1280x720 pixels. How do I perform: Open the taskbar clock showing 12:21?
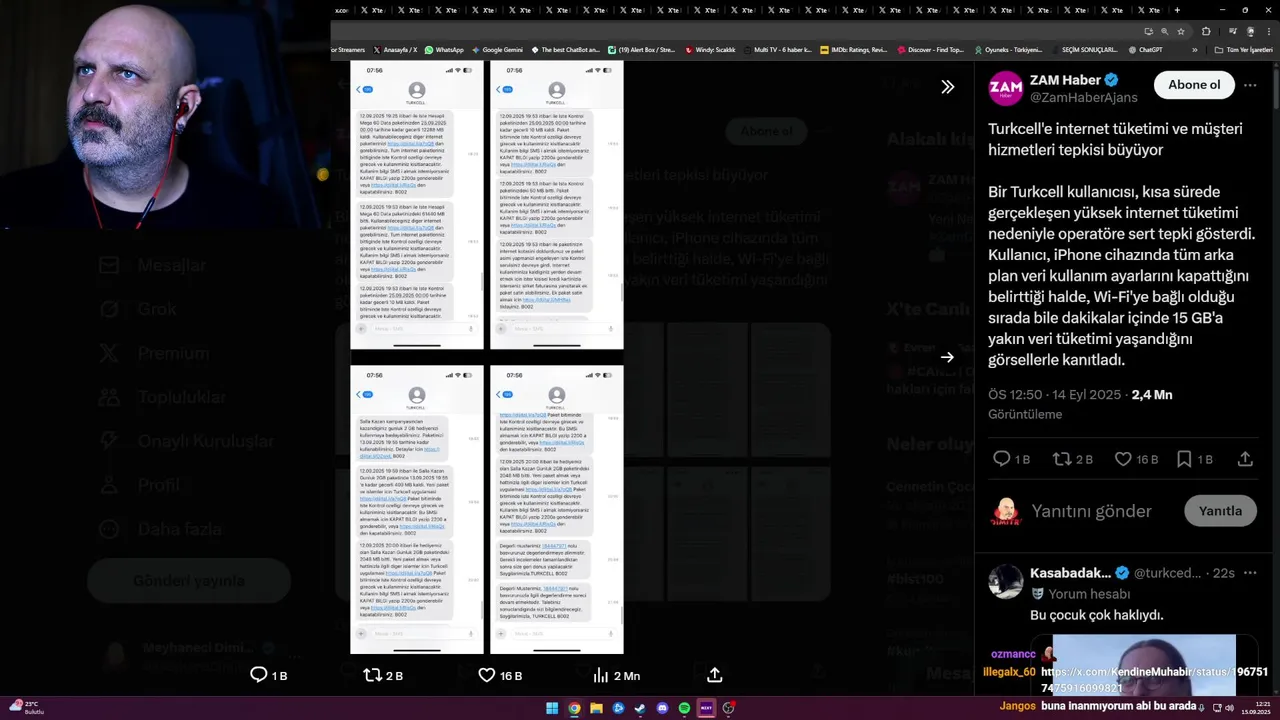(x=1255, y=708)
